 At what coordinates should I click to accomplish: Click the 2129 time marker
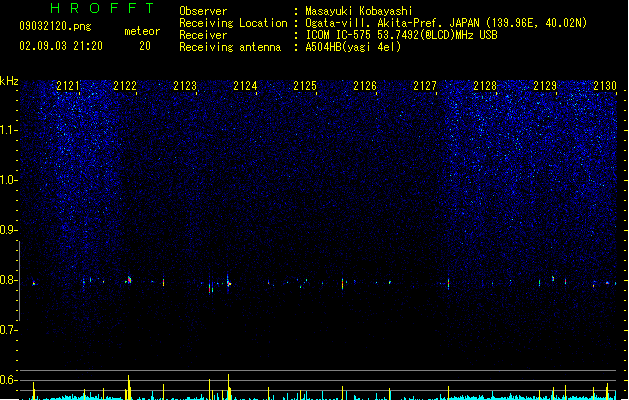click(545, 86)
